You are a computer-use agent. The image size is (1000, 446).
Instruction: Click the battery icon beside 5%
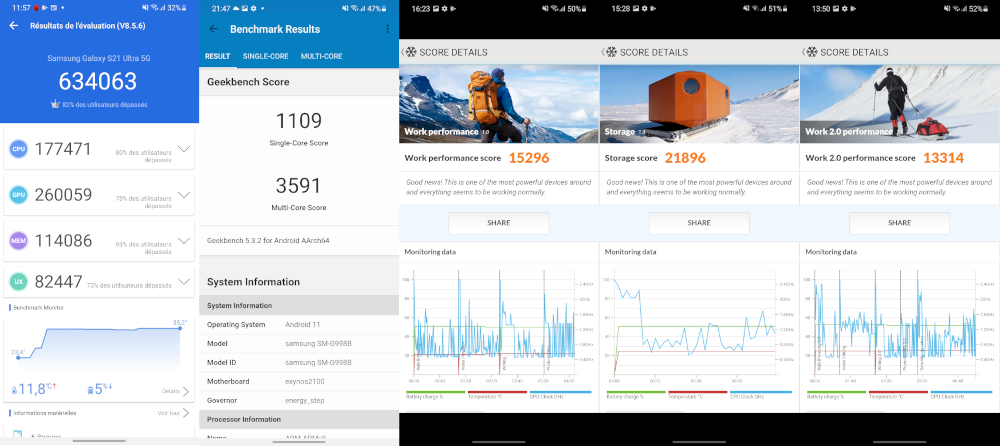(90, 390)
